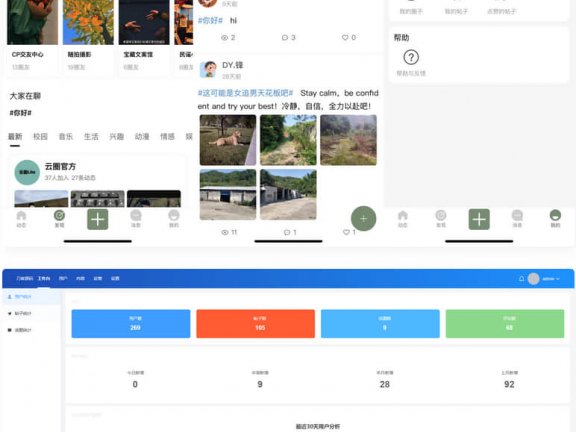
Task: Open the DY.锋 username
Action: (x=233, y=65)
